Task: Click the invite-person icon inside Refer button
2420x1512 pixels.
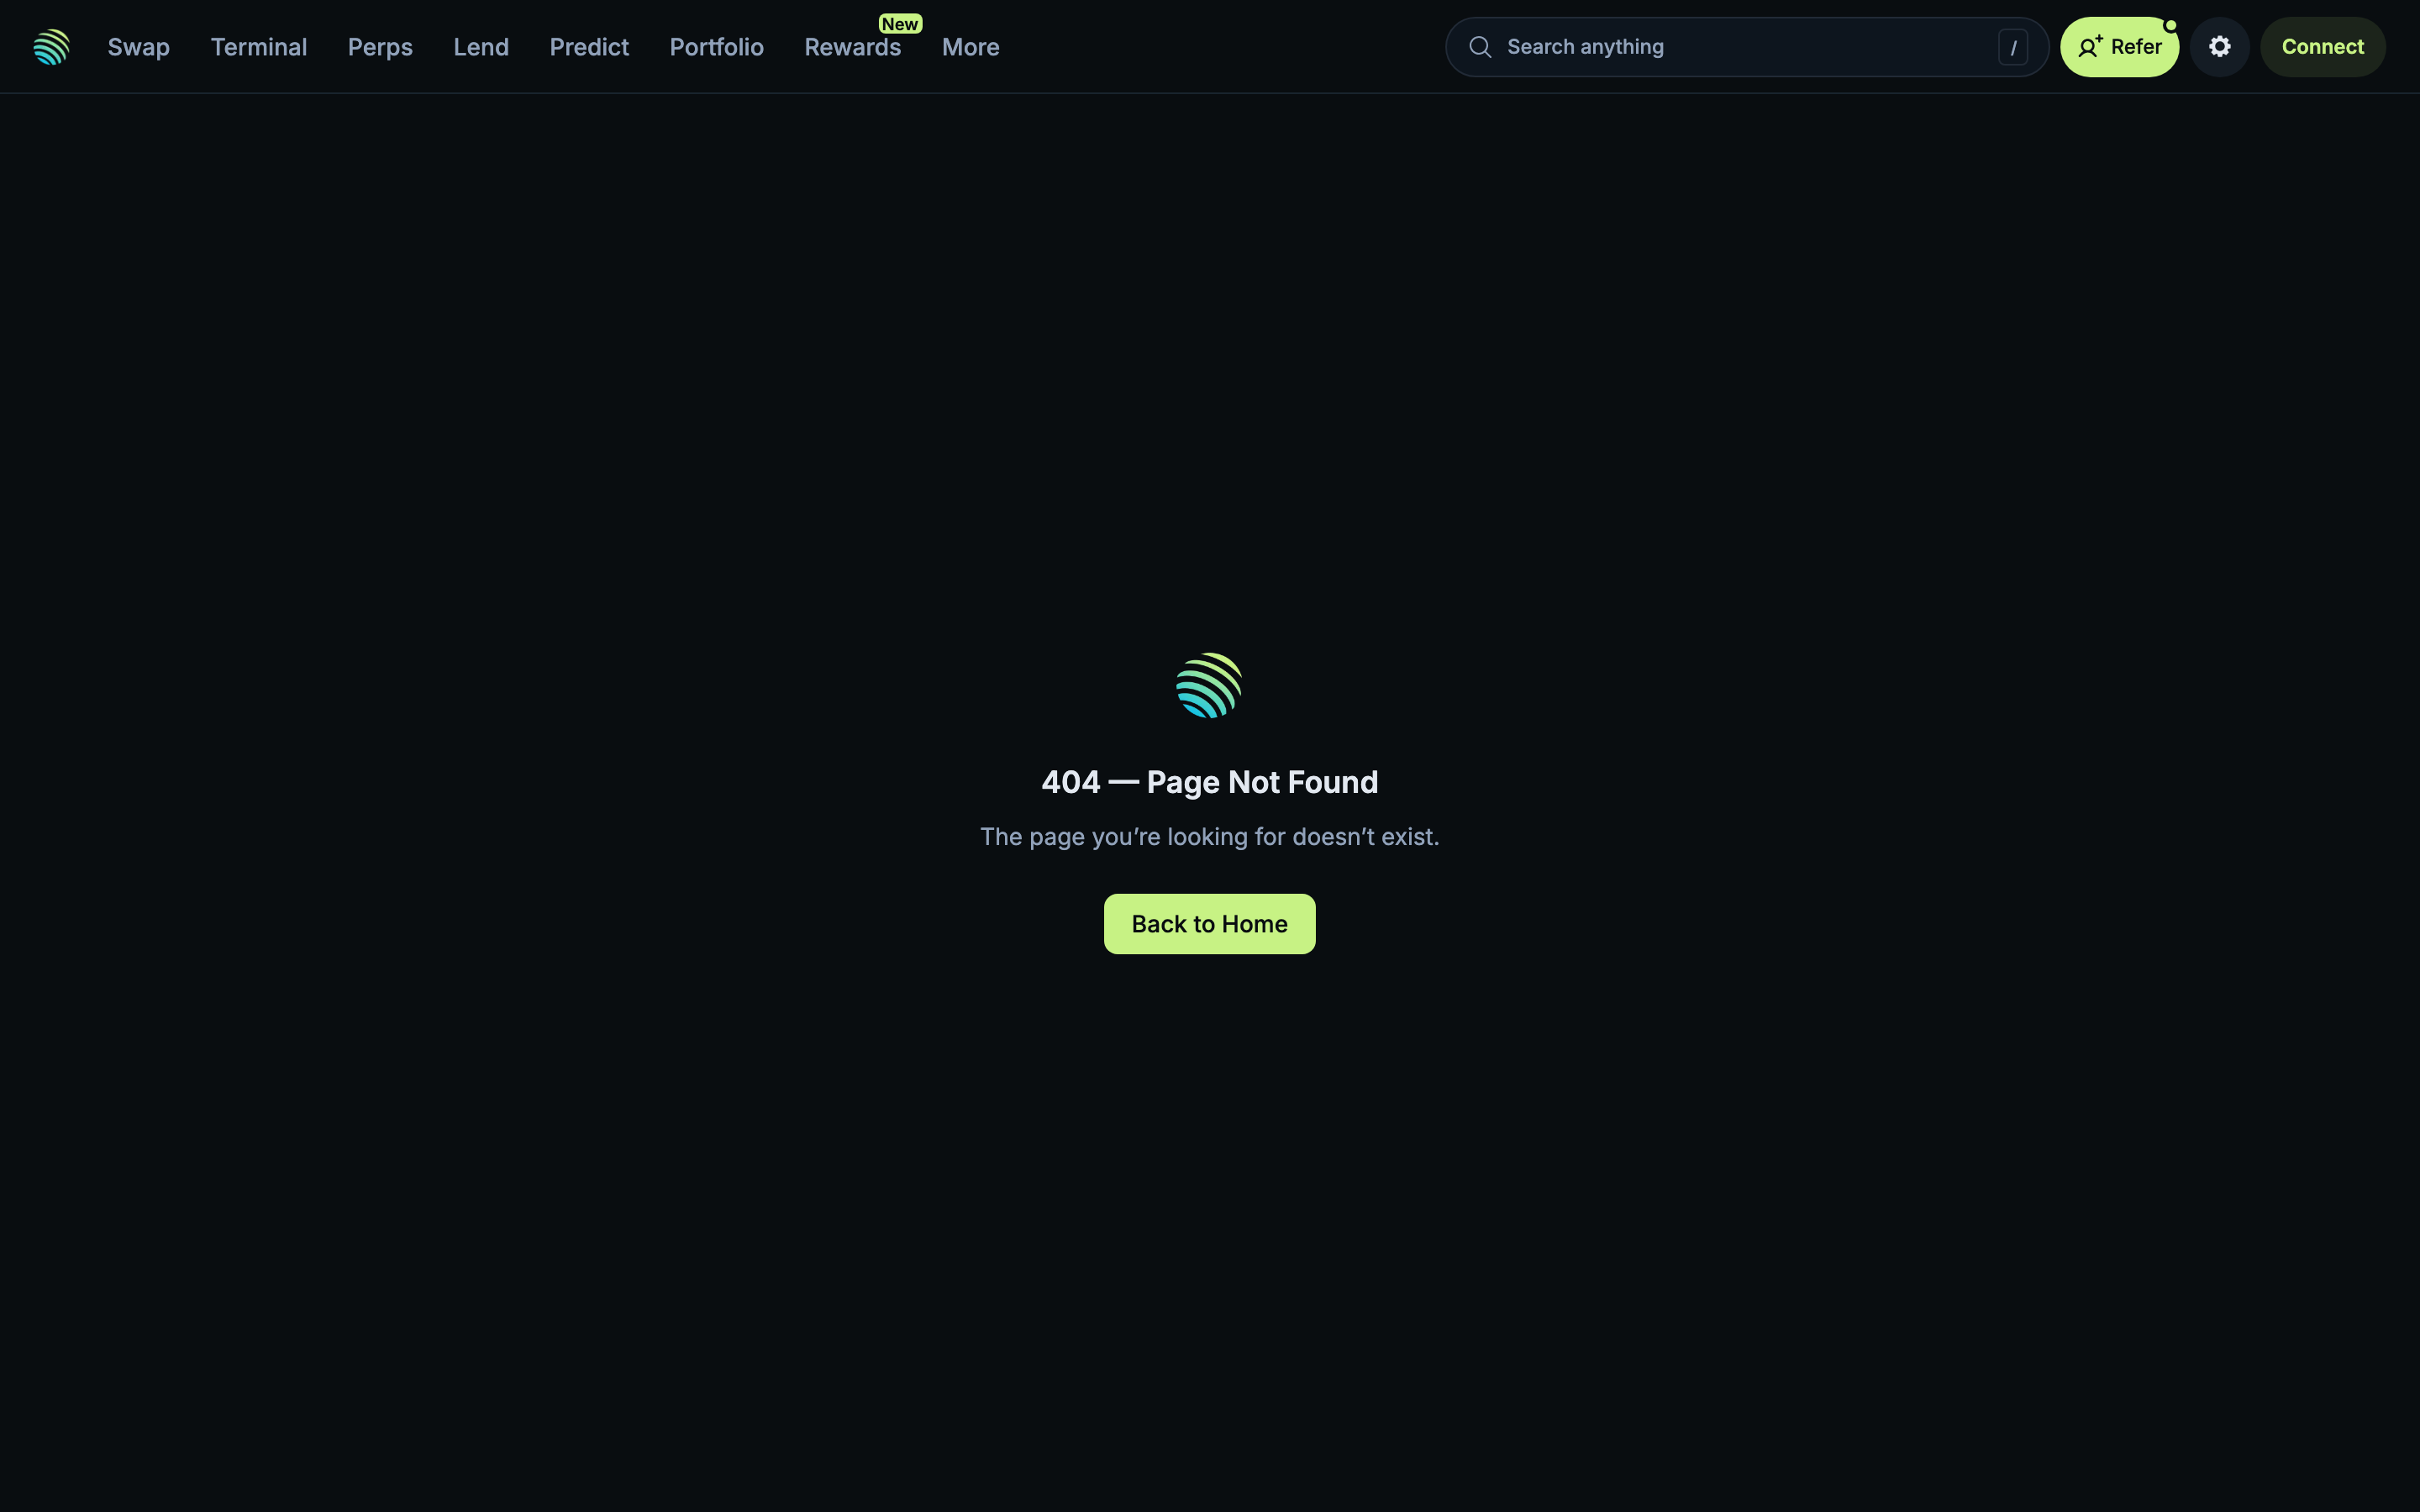Action: coord(2091,46)
